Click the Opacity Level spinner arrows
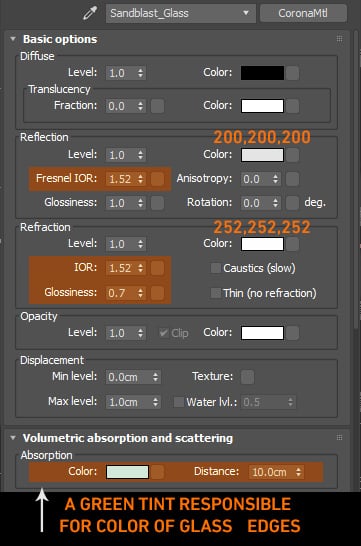 coord(141,333)
